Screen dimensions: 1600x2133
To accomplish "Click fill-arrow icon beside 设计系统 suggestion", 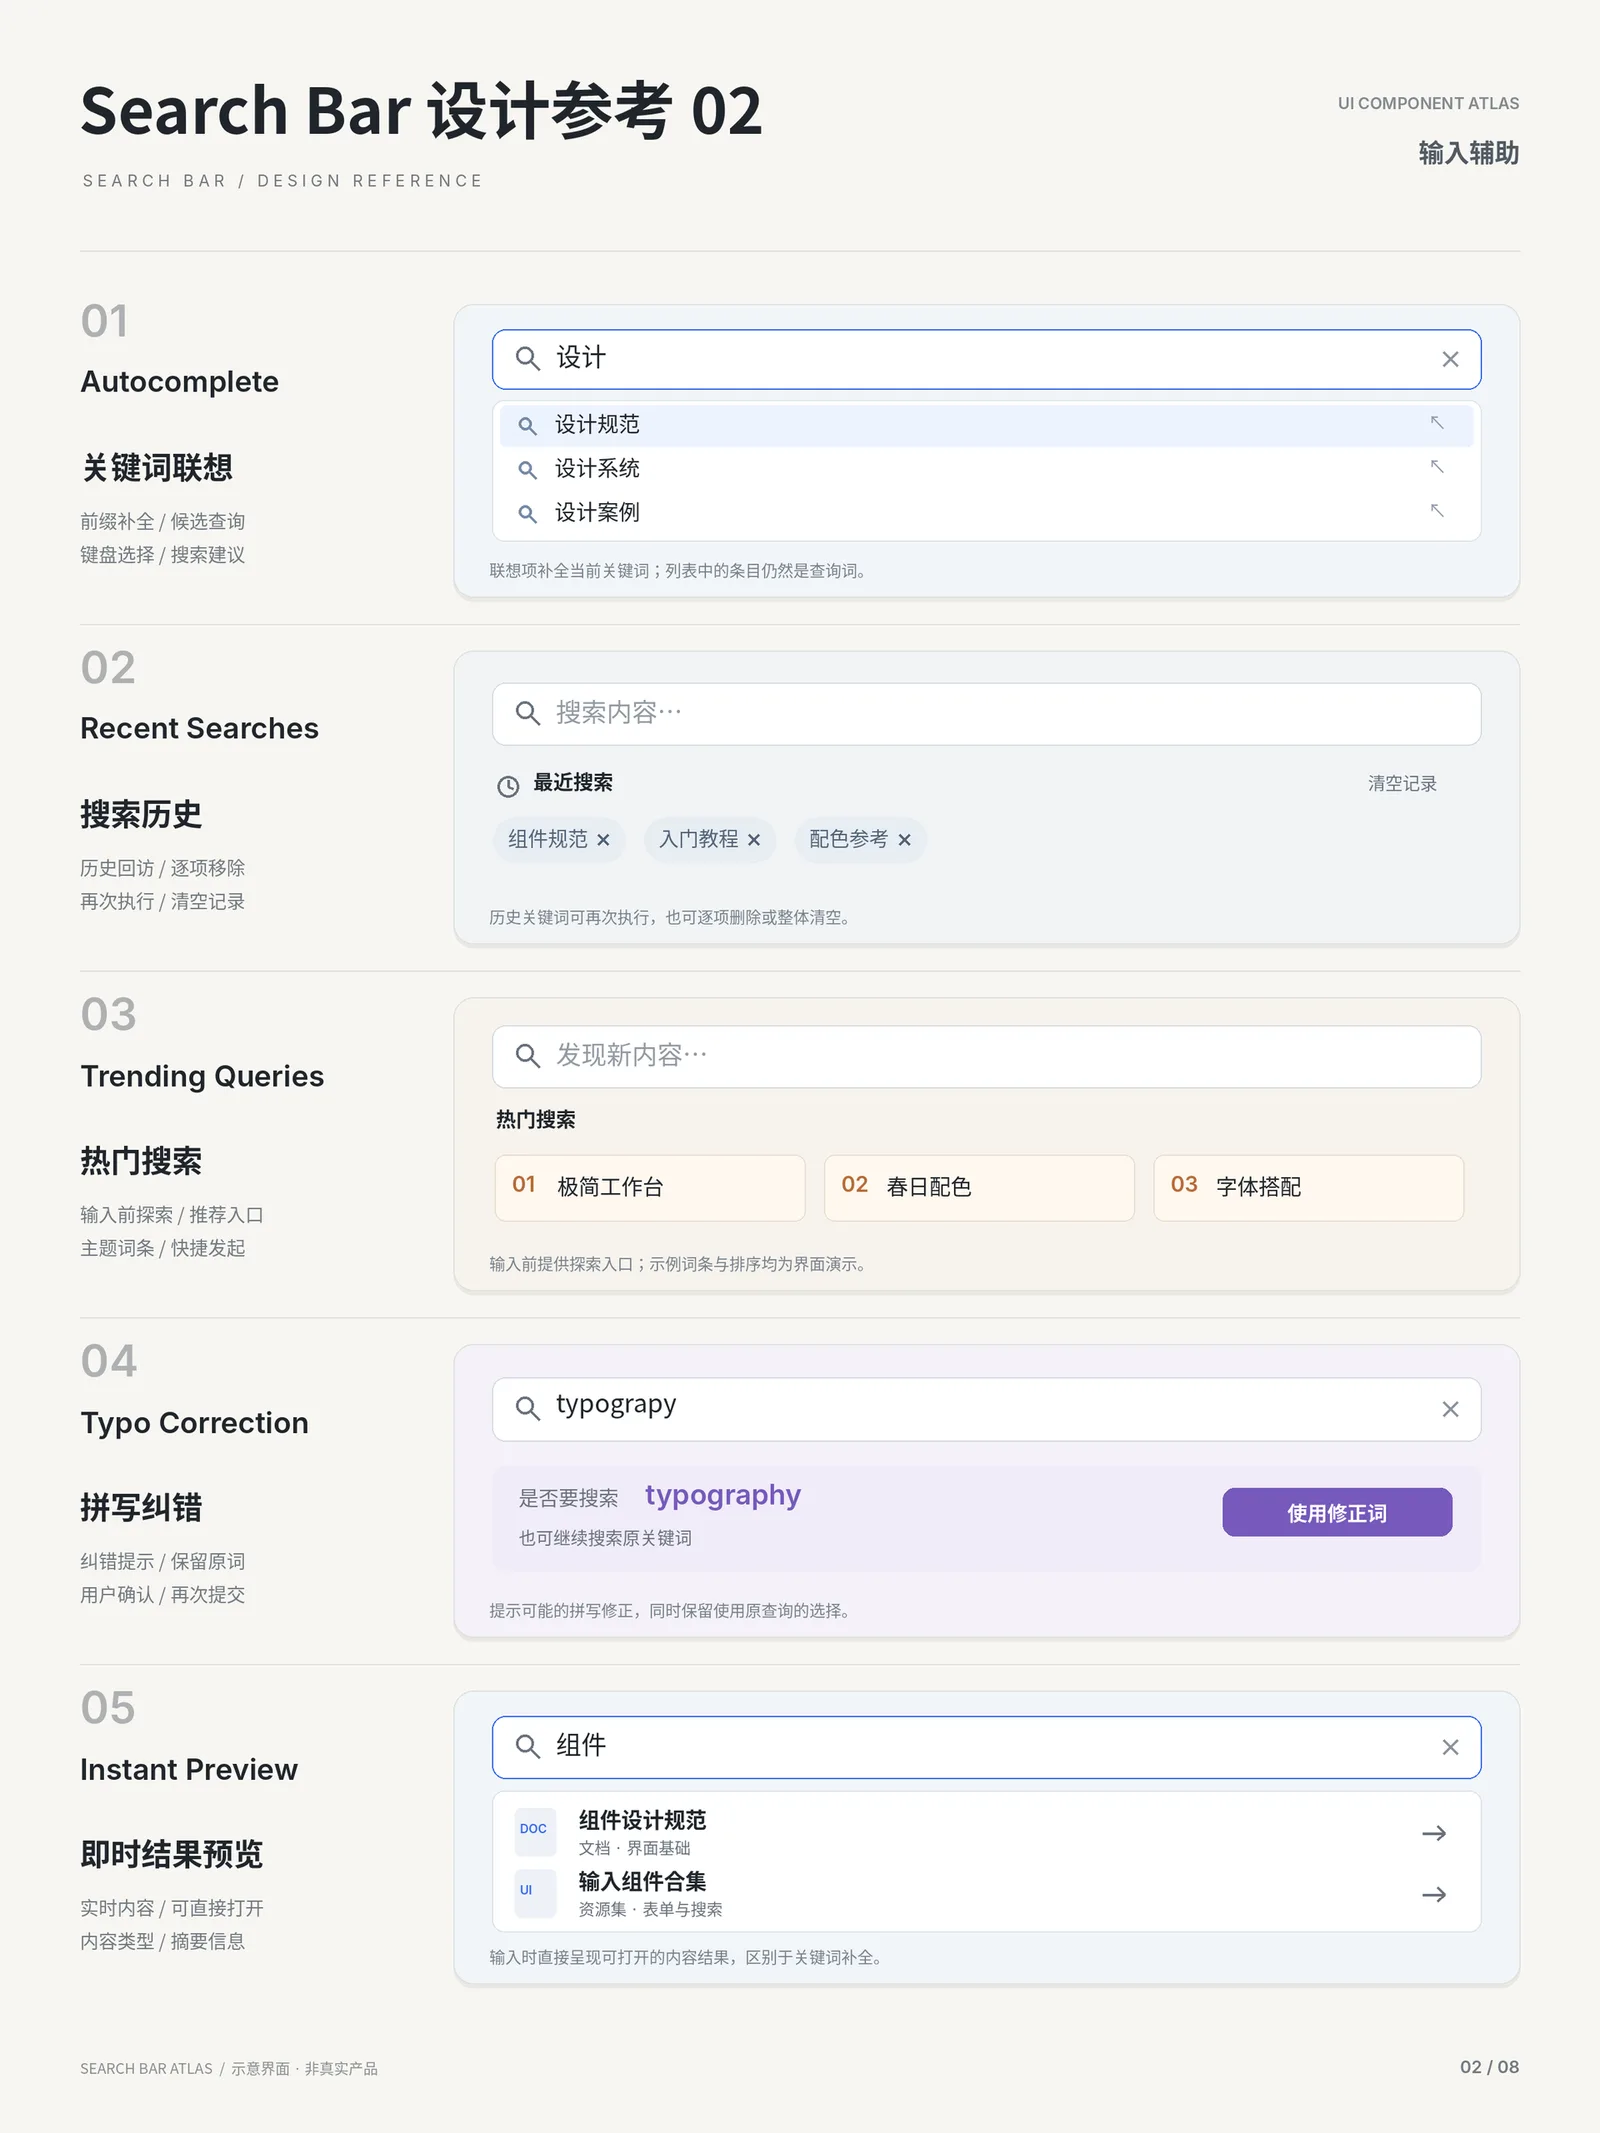I will coord(1437,467).
